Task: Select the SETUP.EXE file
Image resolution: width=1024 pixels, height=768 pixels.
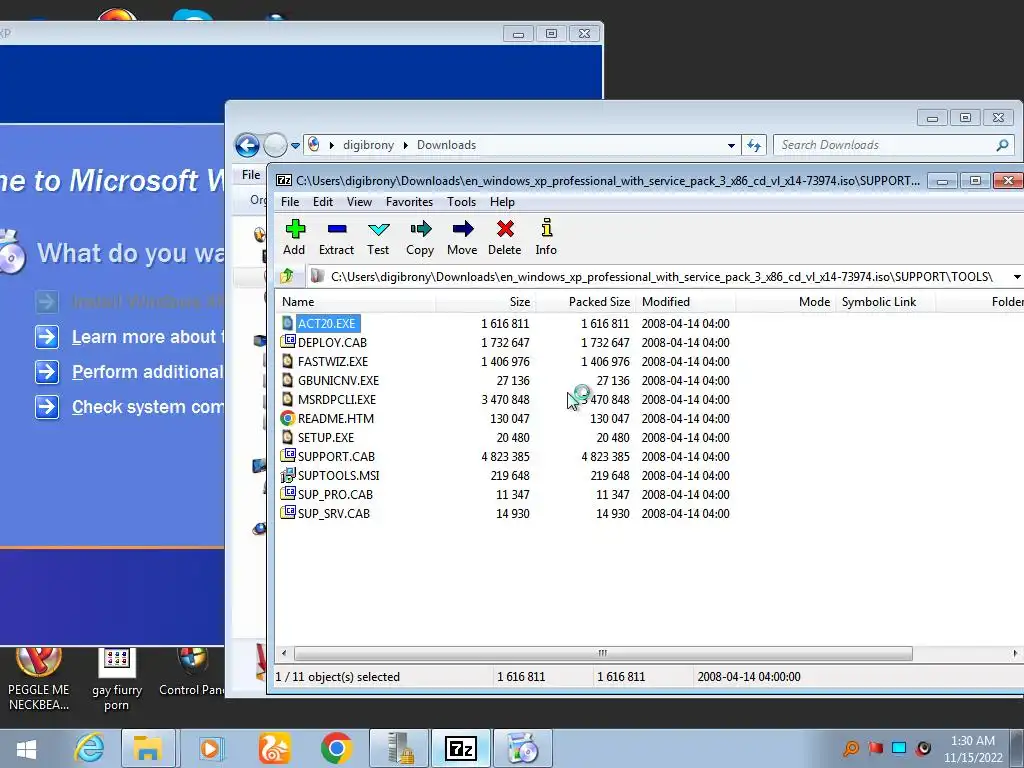Action: tap(325, 437)
